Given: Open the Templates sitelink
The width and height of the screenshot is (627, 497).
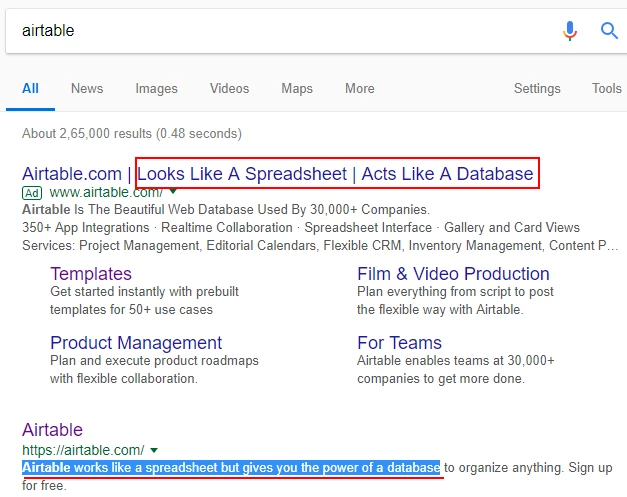Looking at the screenshot, I should pos(91,274).
